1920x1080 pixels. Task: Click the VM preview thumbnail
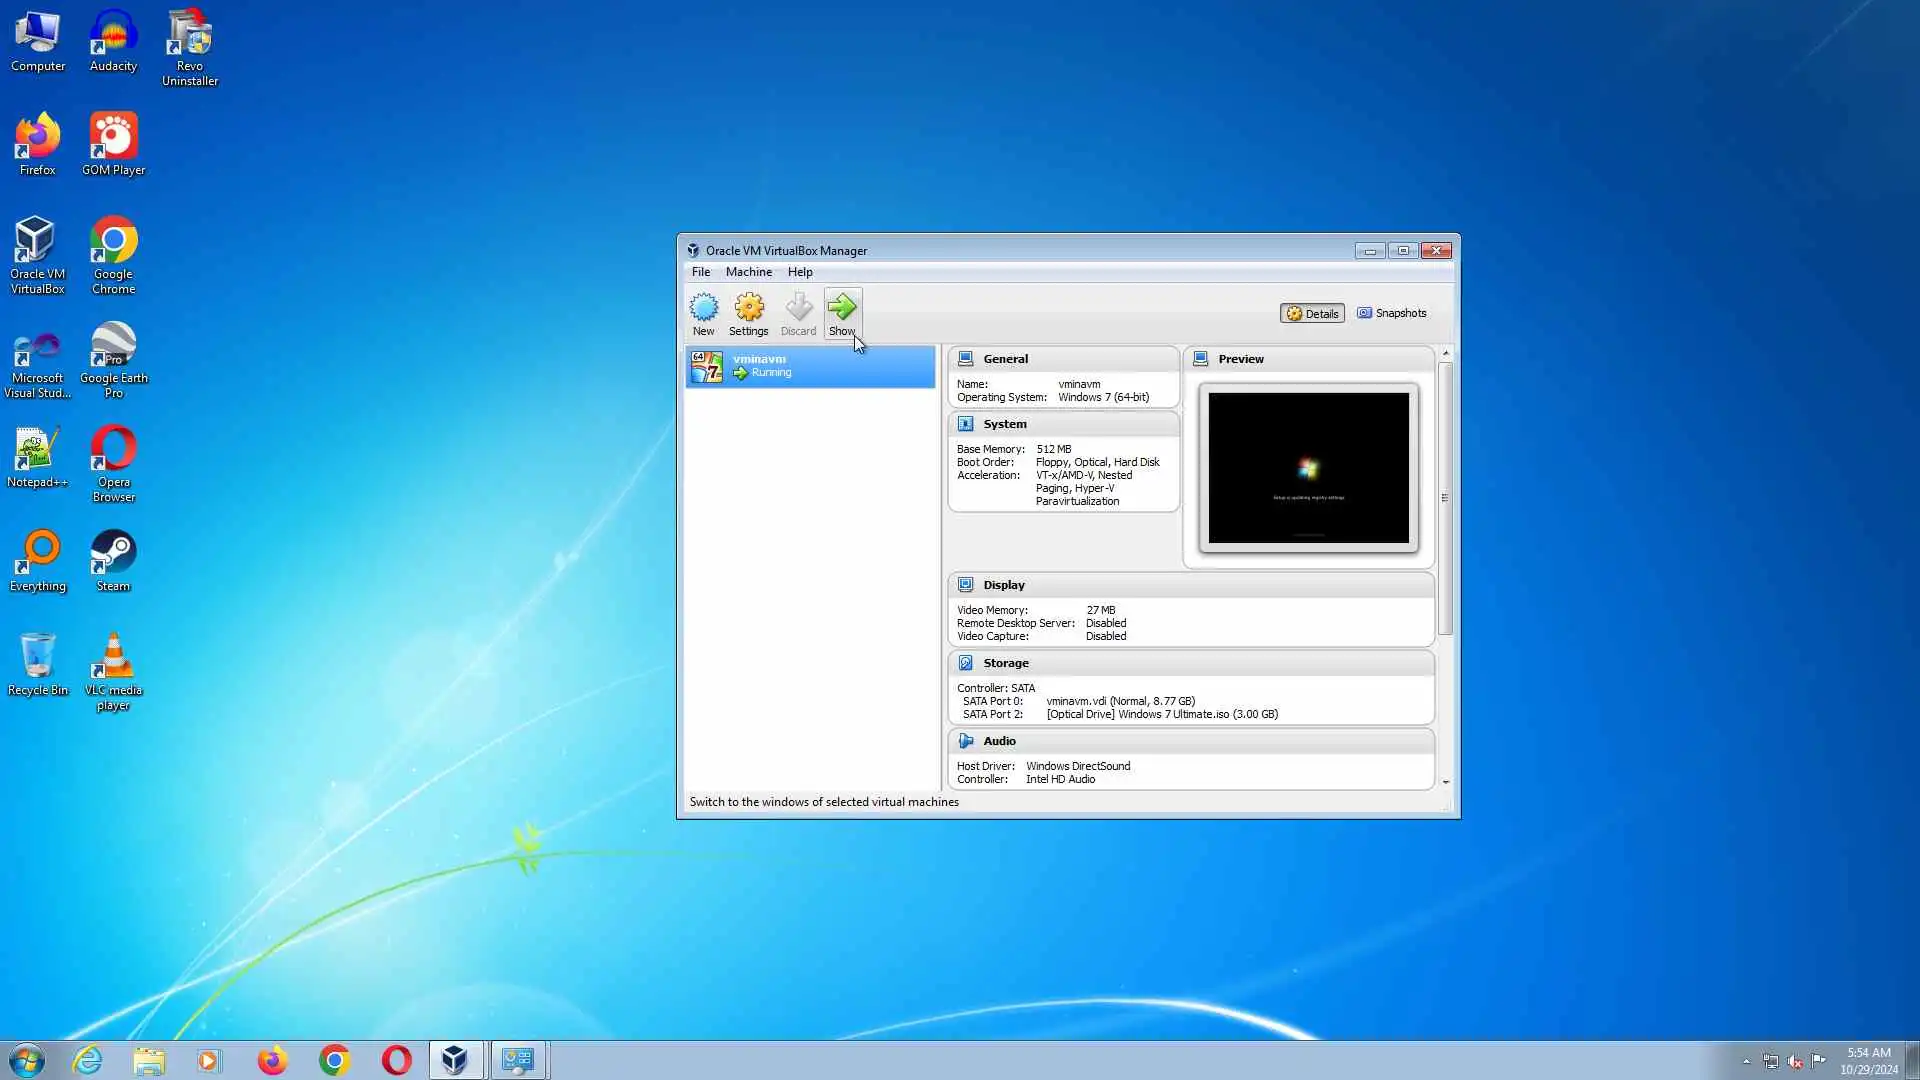click(1308, 468)
